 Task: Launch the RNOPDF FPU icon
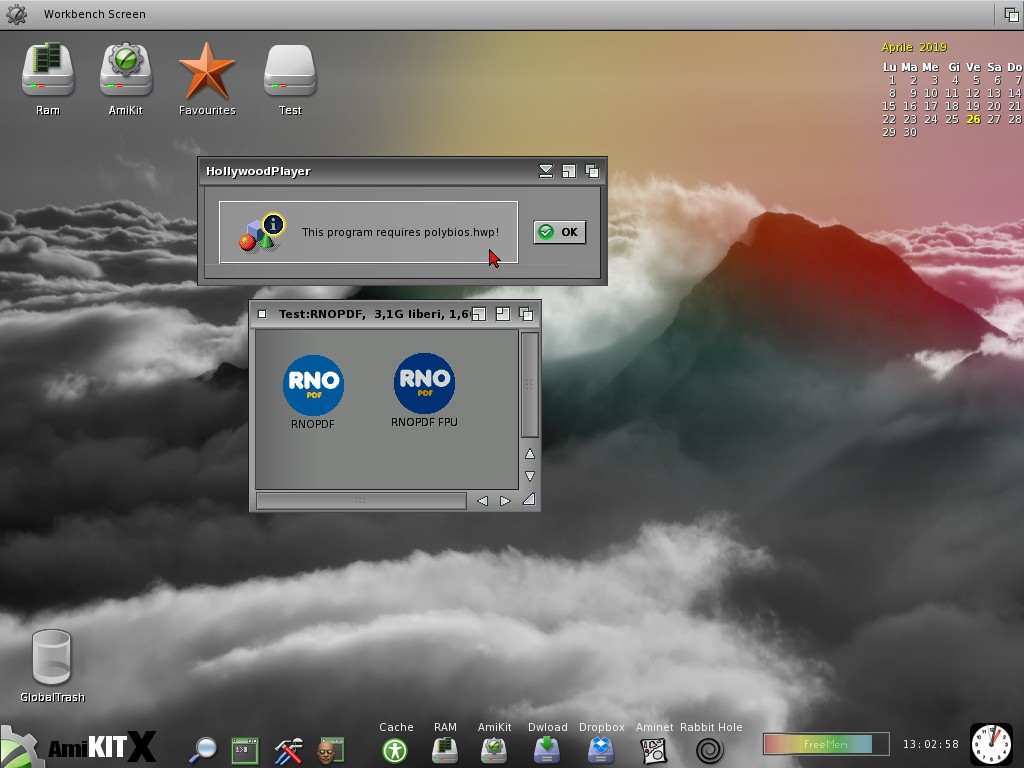(x=424, y=383)
